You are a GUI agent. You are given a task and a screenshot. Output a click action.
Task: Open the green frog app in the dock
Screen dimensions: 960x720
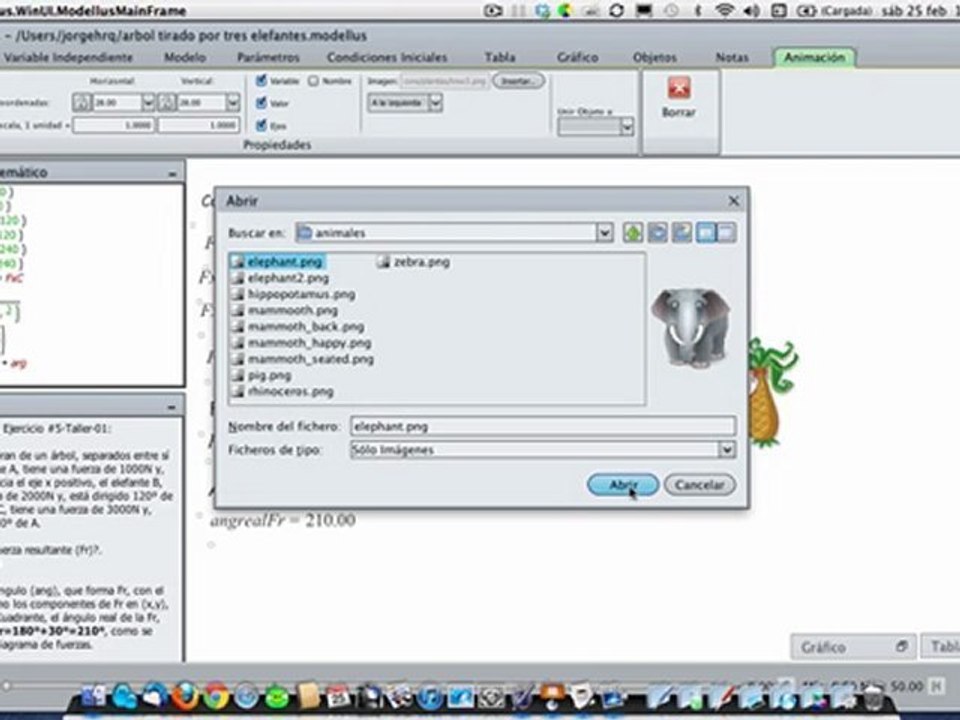pyautogui.click(x=277, y=697)
